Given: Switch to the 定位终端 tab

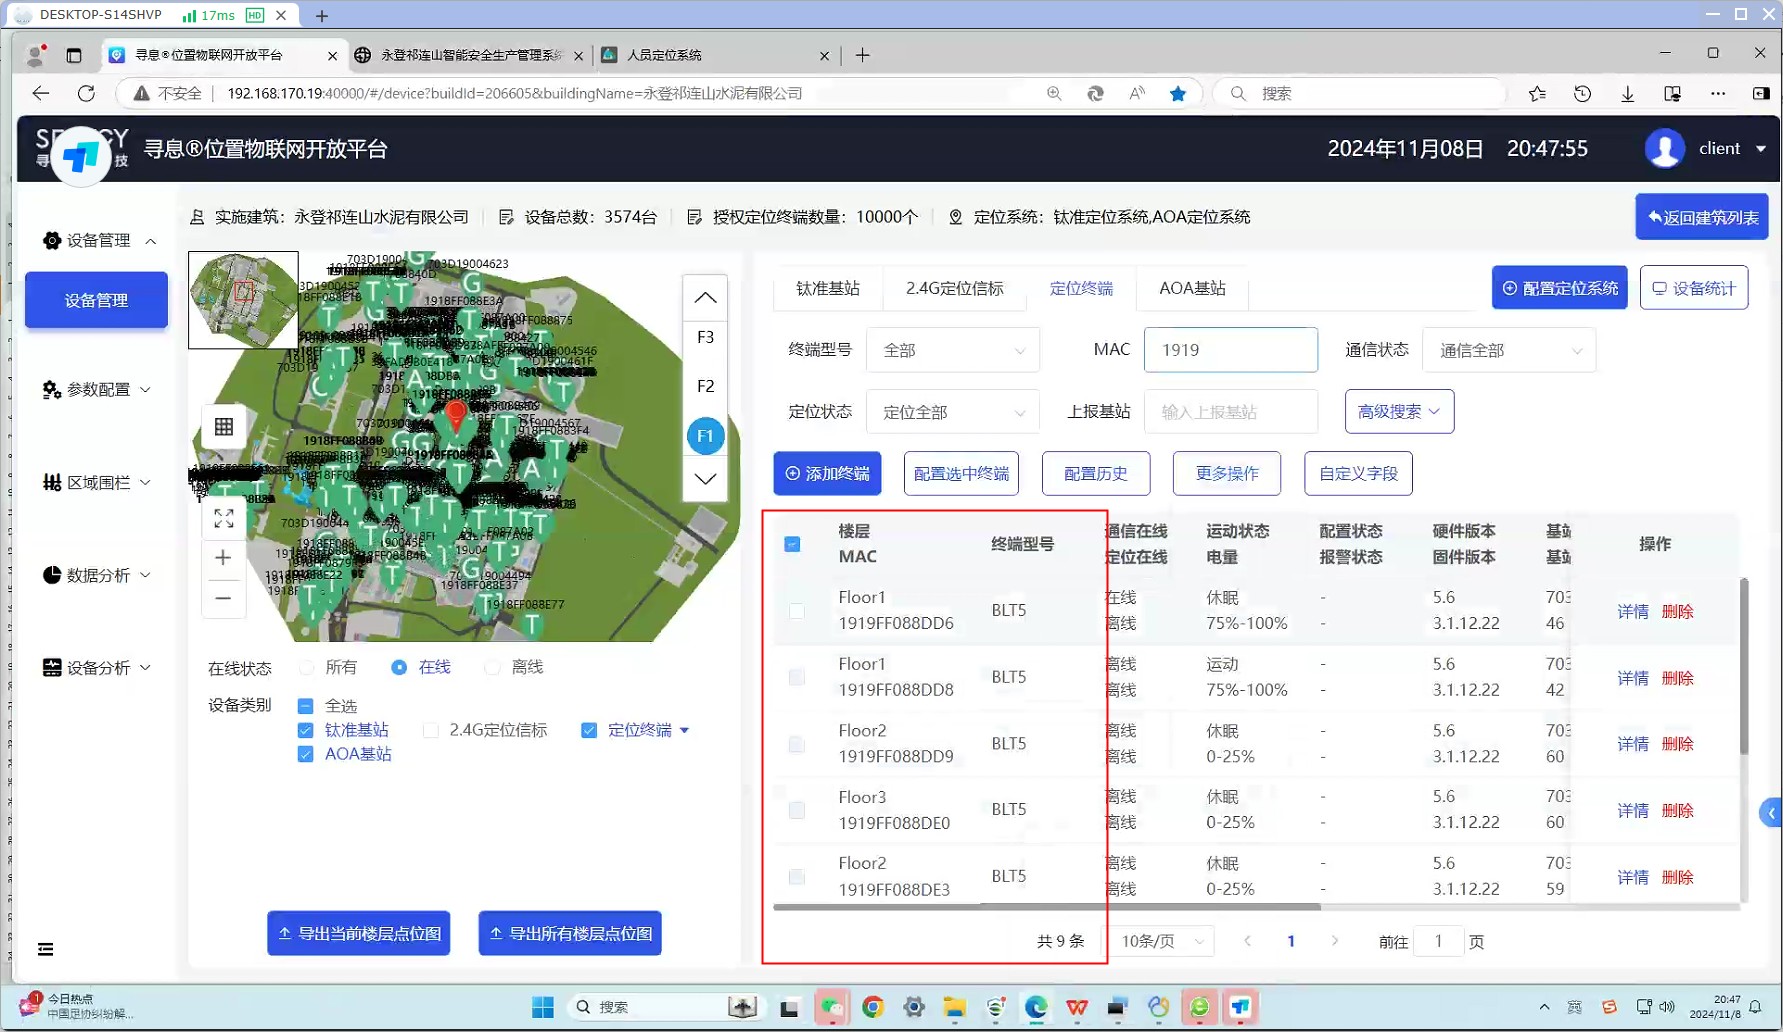Looking at the screenshot, I should click(1081, 288).
